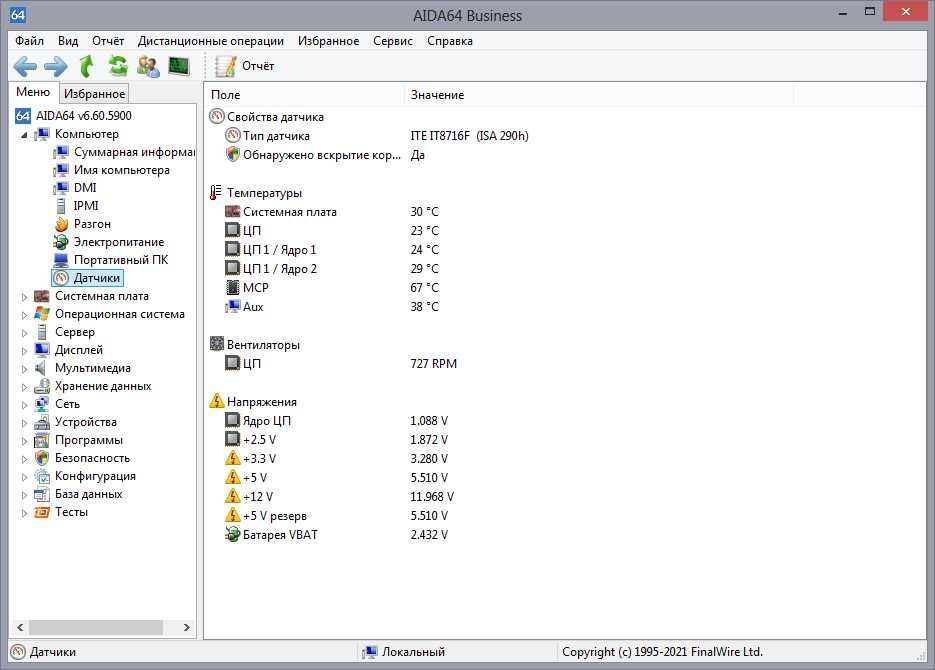Open the Избранное menu in menu bar

pyautogui.click(x=329, y=41)
